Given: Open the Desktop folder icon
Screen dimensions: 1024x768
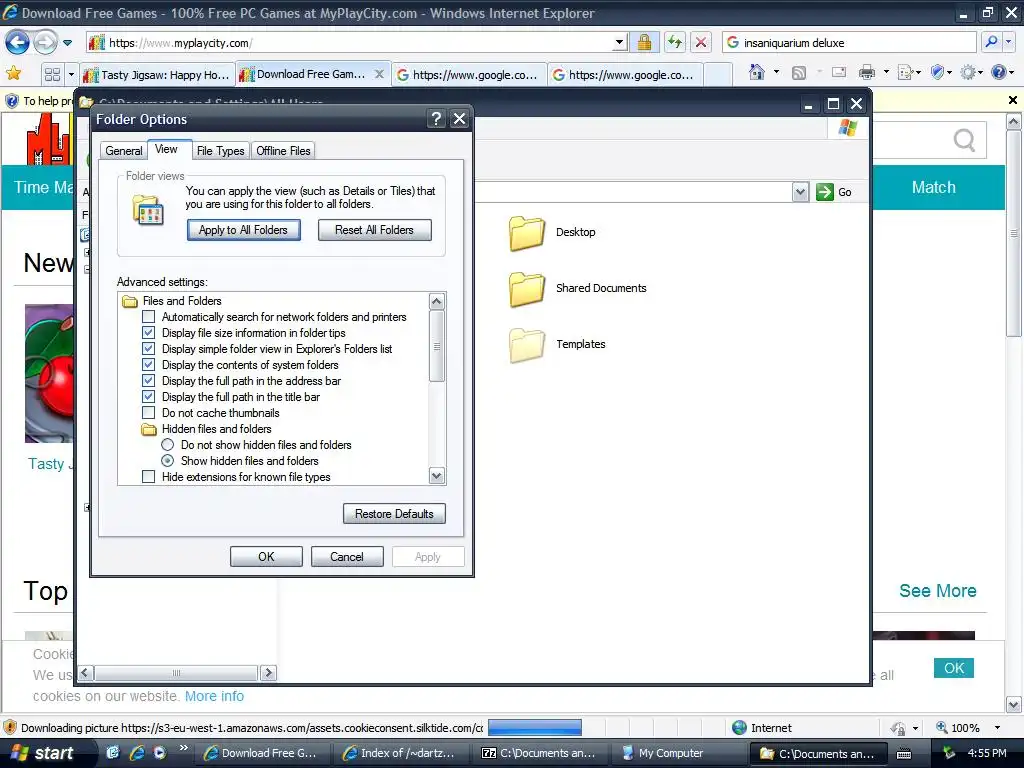Looking at the screenshot, I should [526, 233].
